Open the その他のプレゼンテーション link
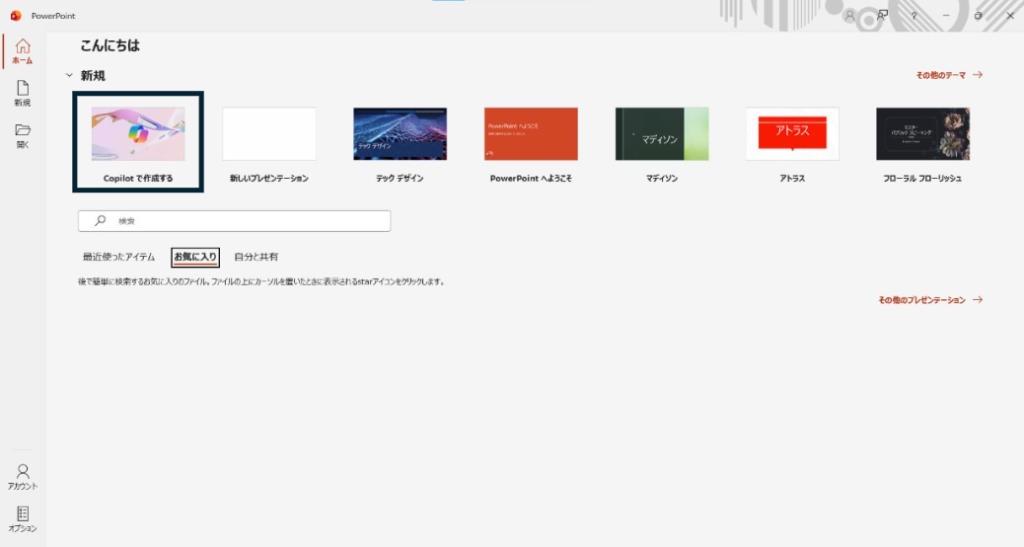Viewport: 1024px width, 547px height. click(930, 300)
